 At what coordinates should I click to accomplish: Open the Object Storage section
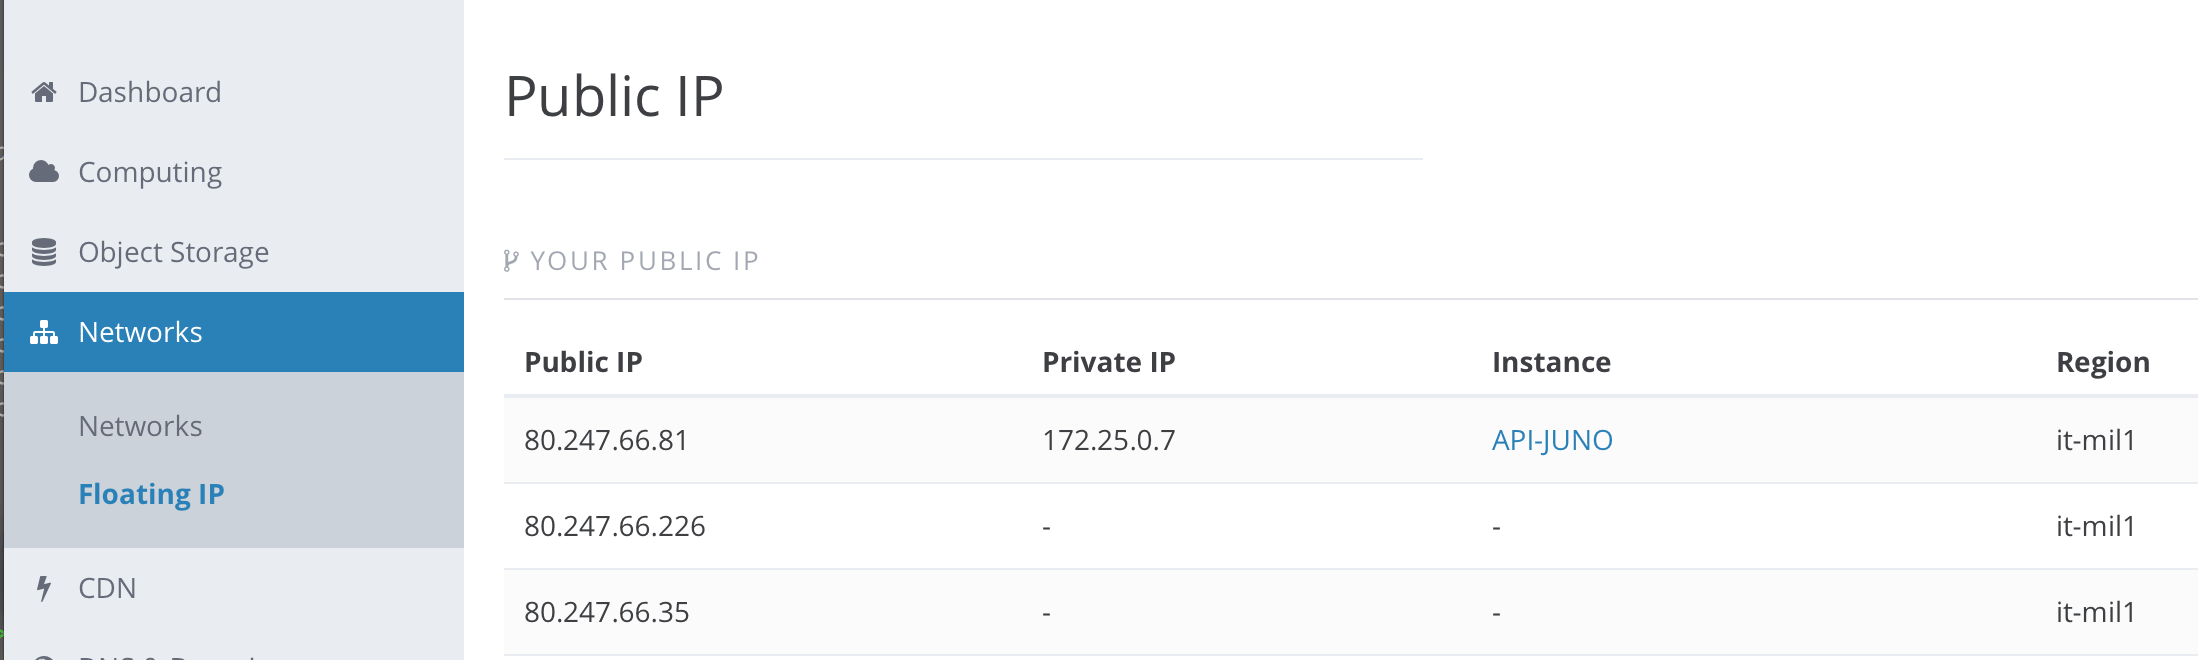[173, 252]
